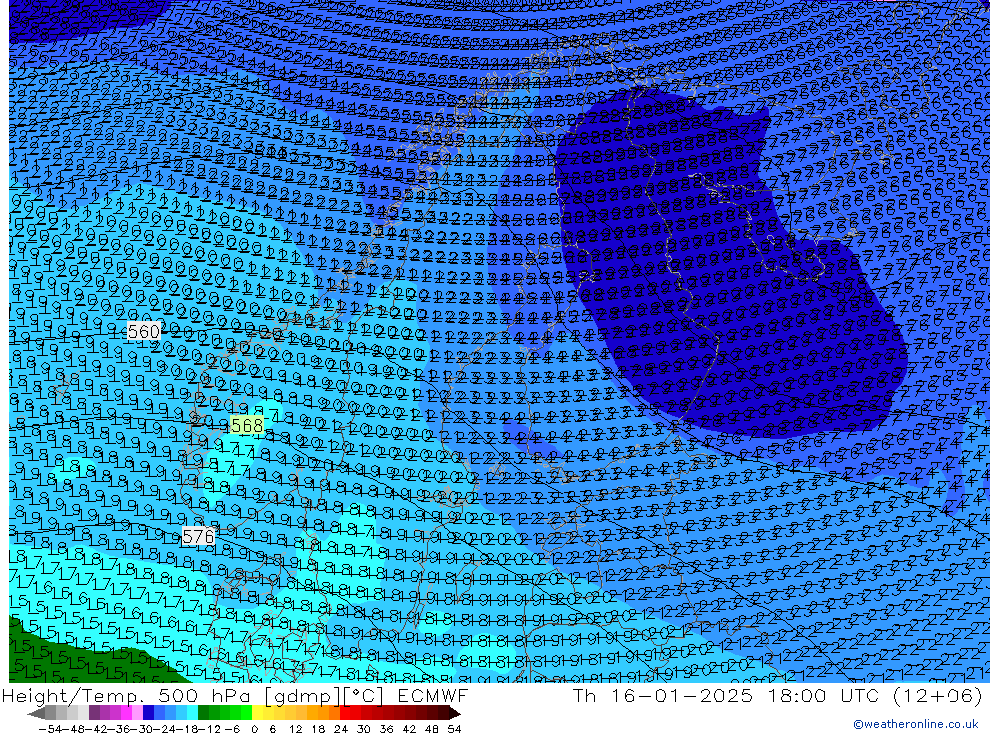Click the 16-01-2025 date text
This screenshot has width=1000, height=733.
tap(682, 695)
